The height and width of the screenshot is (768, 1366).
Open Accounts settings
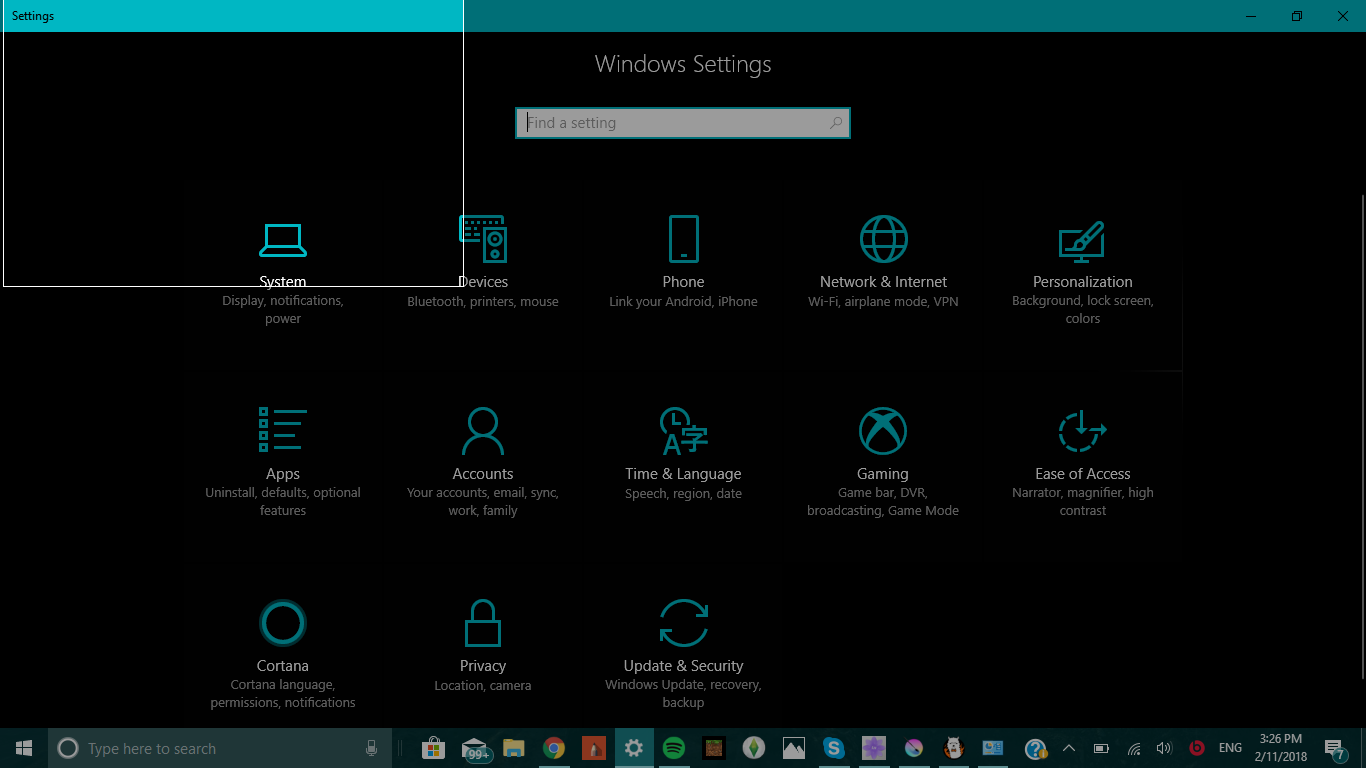pos(483,450)
